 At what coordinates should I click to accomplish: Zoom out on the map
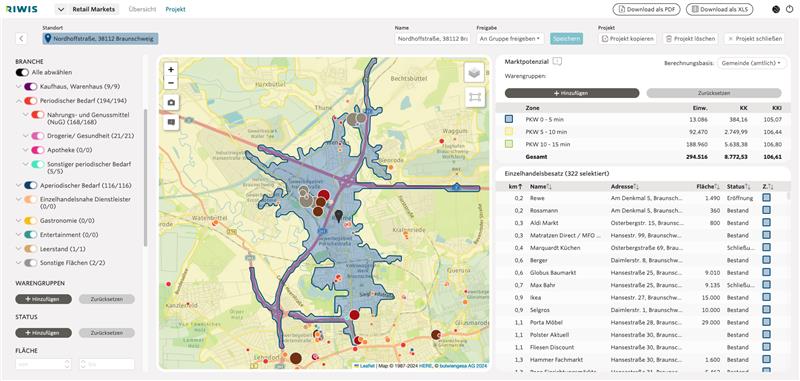(x=171, y=83)
